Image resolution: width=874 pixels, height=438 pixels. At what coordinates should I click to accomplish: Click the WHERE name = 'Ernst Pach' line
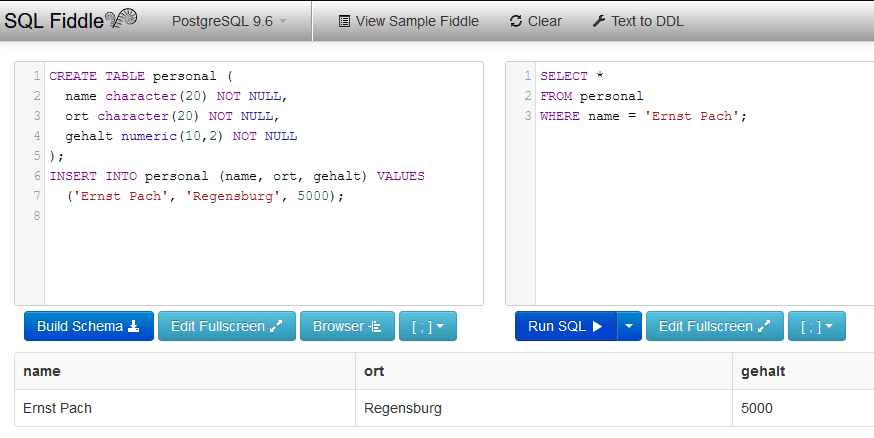coord(643,116)
